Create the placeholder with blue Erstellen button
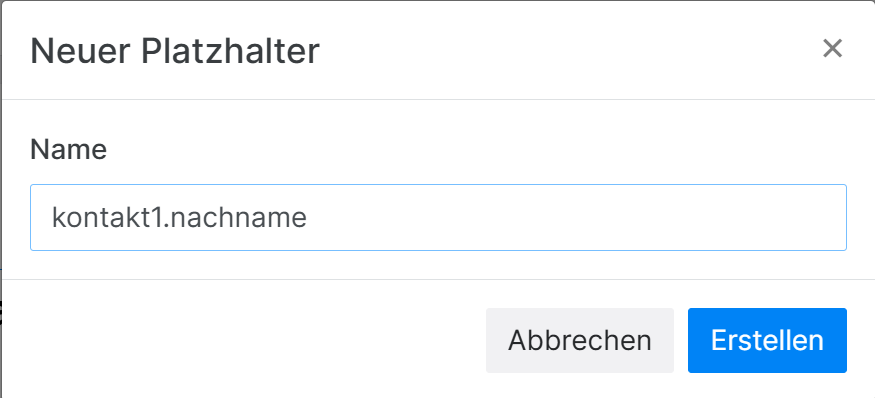This screenshot has height=398, width=875. pos(767,341)
